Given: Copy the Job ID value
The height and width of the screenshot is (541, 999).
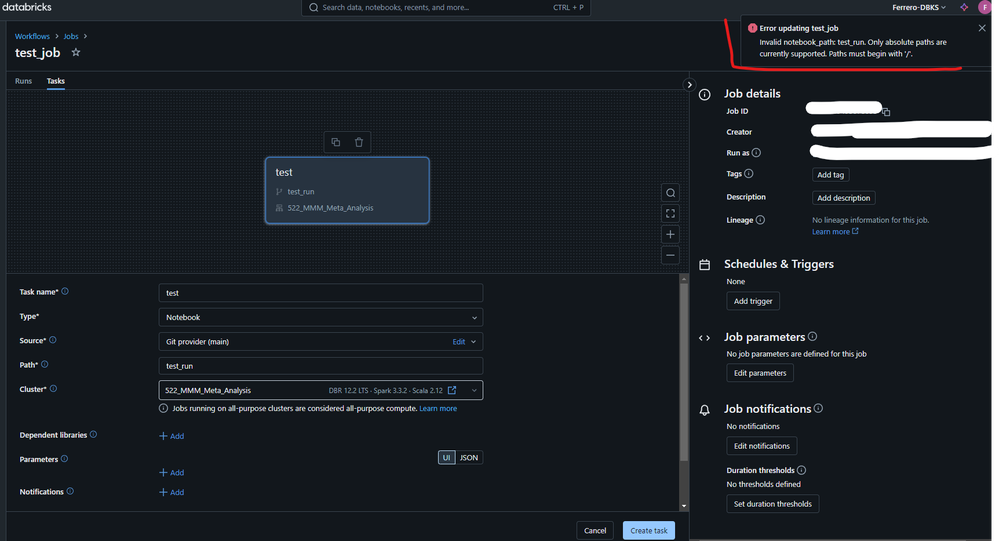Looking at the screenshot, I should [x=886, y=112].
